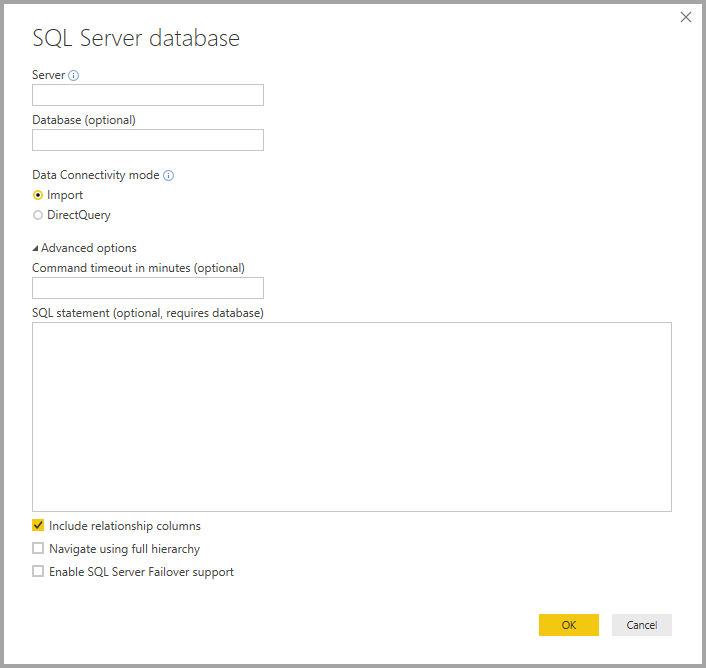The height and width of the screenshot is (668, 706).
Task: Click the Data Connectivity mode info icon
Action: (168, 175)
